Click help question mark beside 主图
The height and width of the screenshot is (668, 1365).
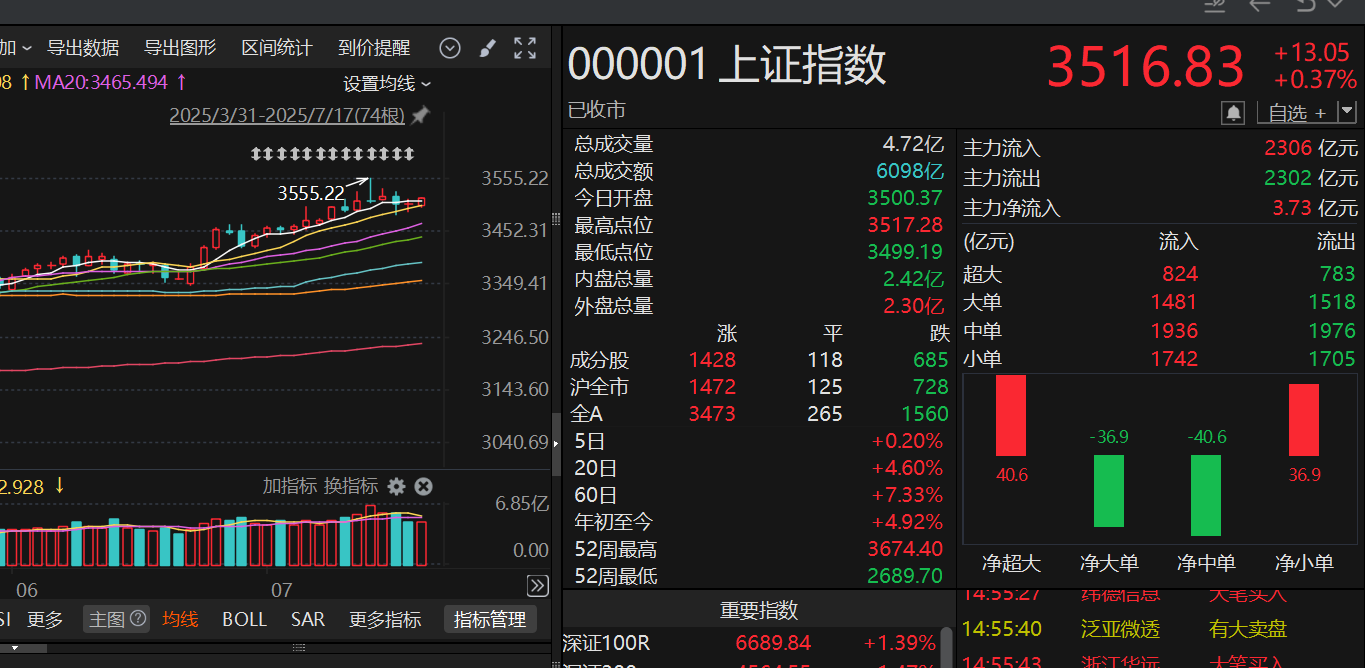tap(138, 619)
